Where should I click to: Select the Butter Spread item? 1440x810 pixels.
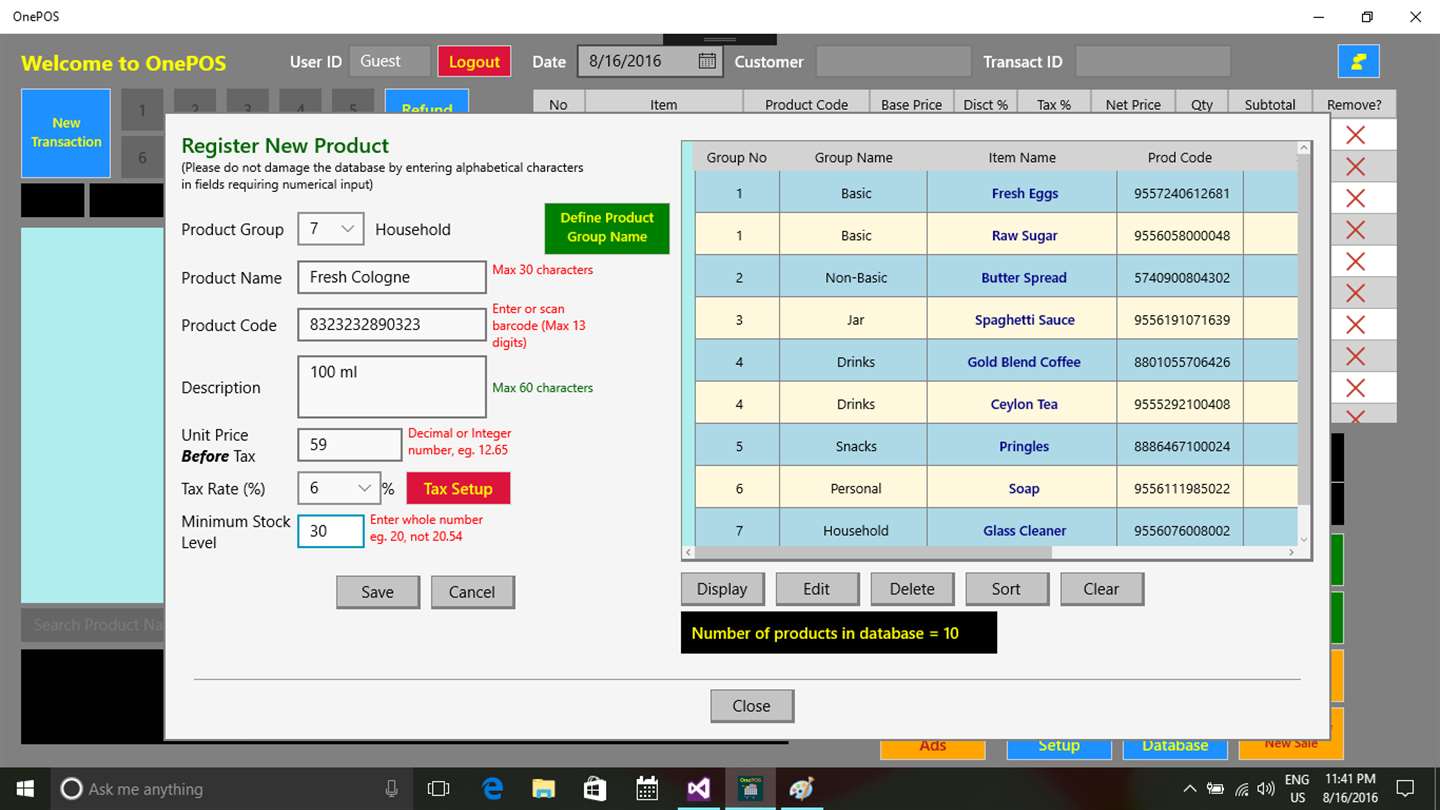[x=1024, y=277]
